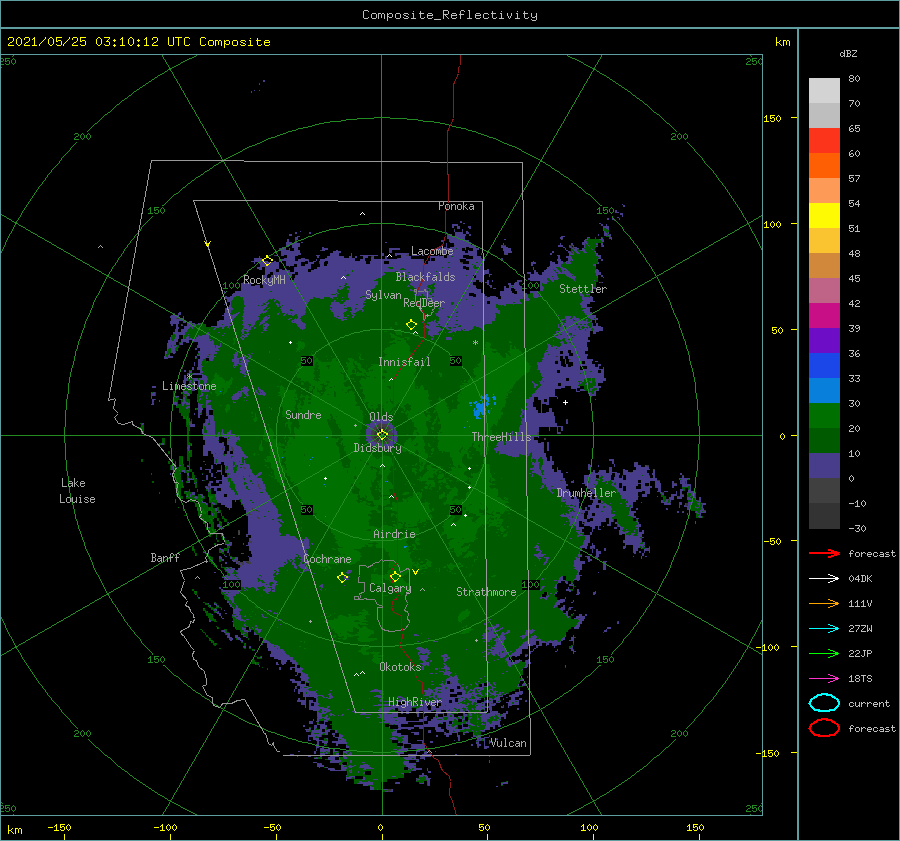The height and width of the screenshot is (841, 900).
Task: Click the Airdrie city label
Action: pos(394,534)
